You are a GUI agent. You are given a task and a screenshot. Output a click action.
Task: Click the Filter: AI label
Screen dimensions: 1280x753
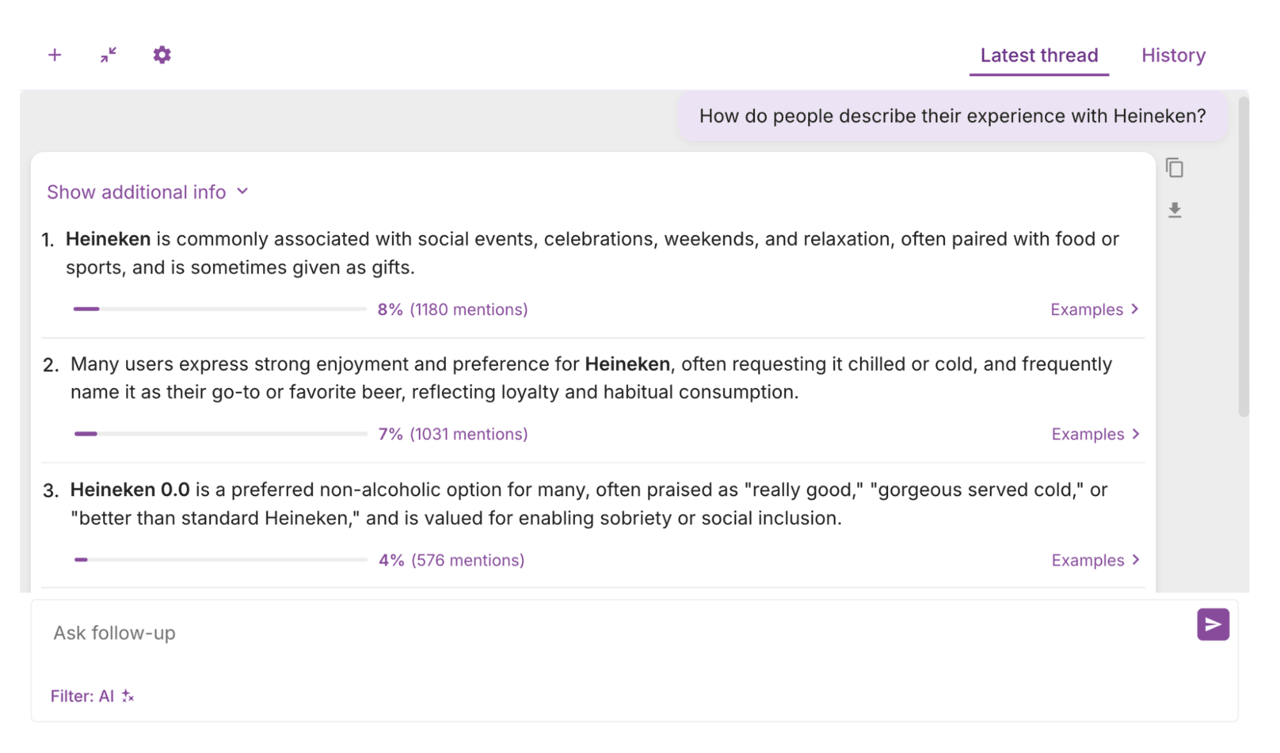click(x=82, y=696)
